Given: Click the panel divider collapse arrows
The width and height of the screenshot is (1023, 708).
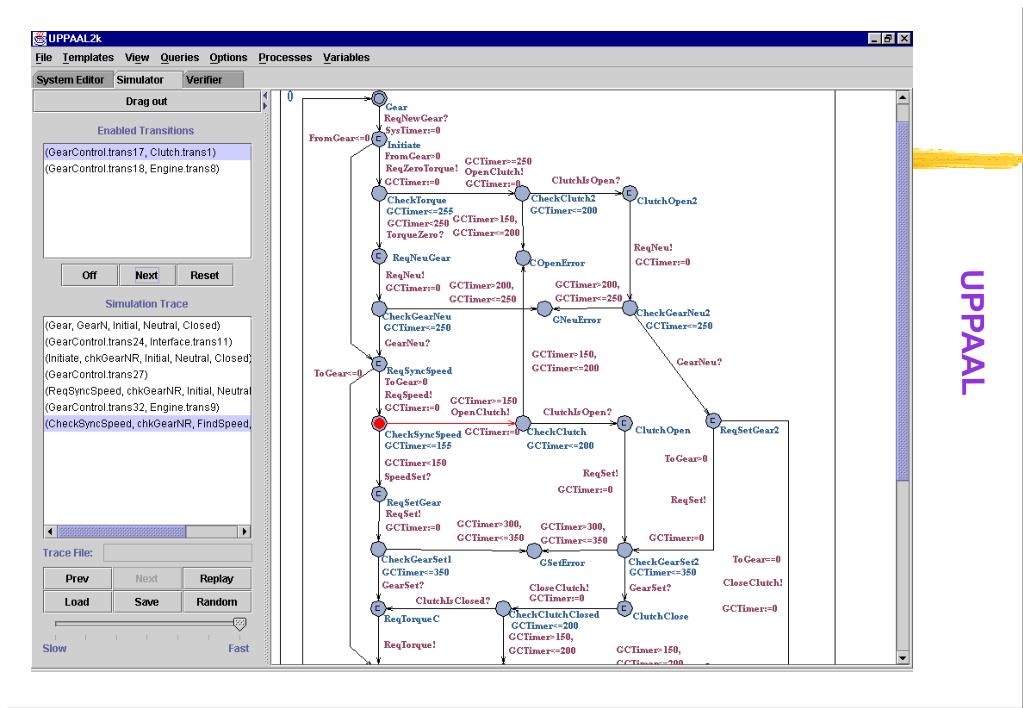Looking at the screenshot, I should (x=265, y=100).
